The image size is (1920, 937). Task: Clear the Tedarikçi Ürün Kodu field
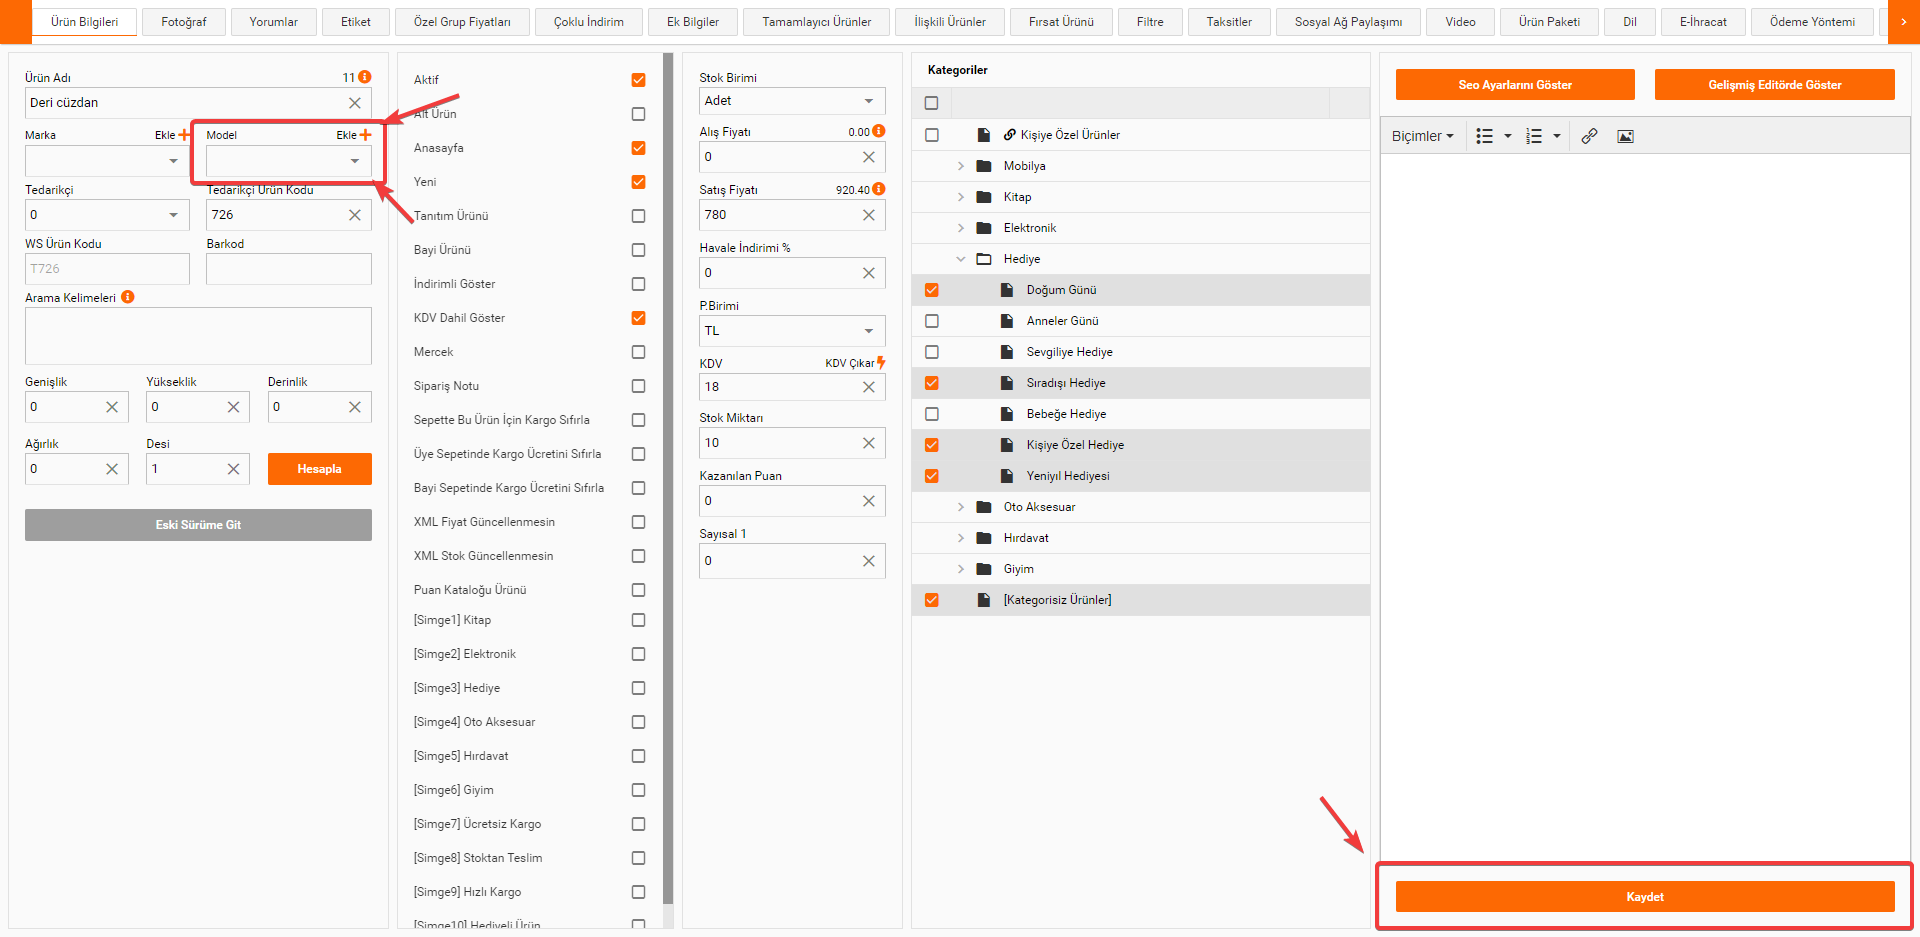click(x=355, y=215)
